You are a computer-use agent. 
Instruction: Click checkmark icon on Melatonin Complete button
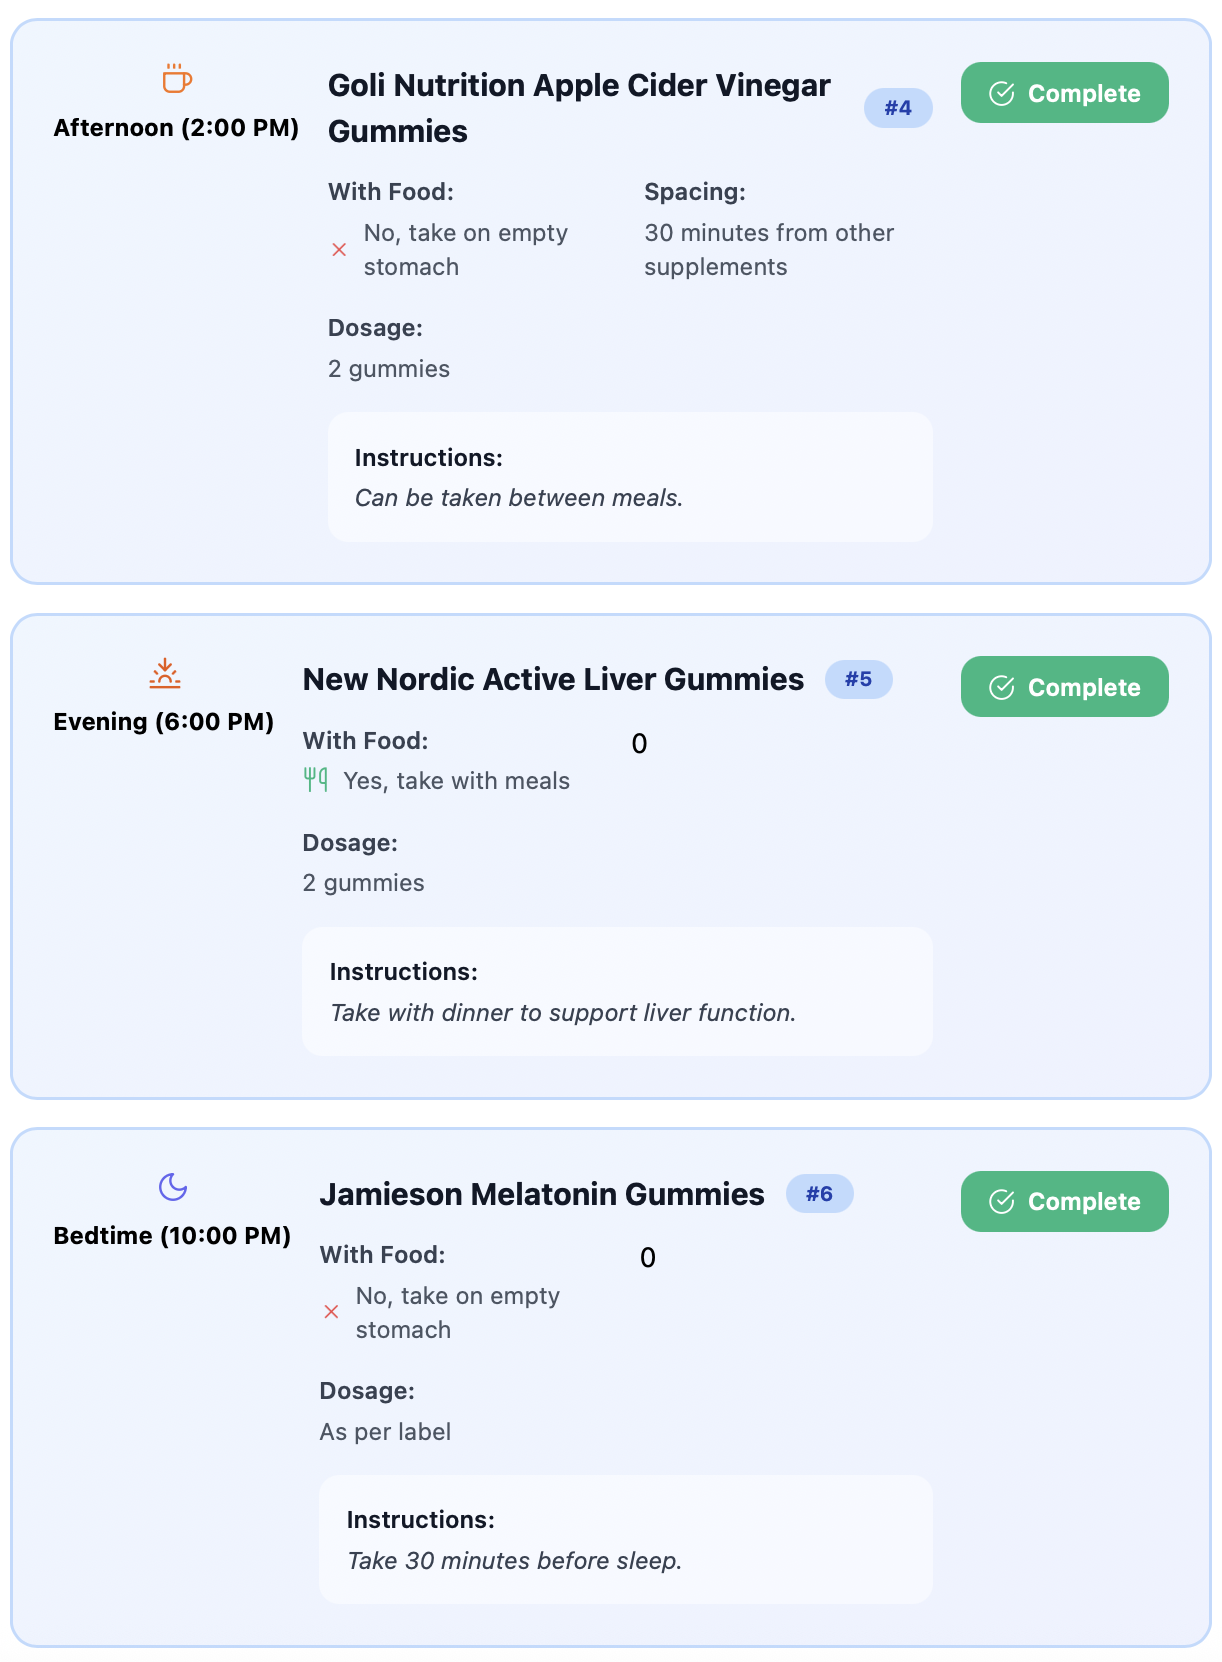click(1001, 1202)
